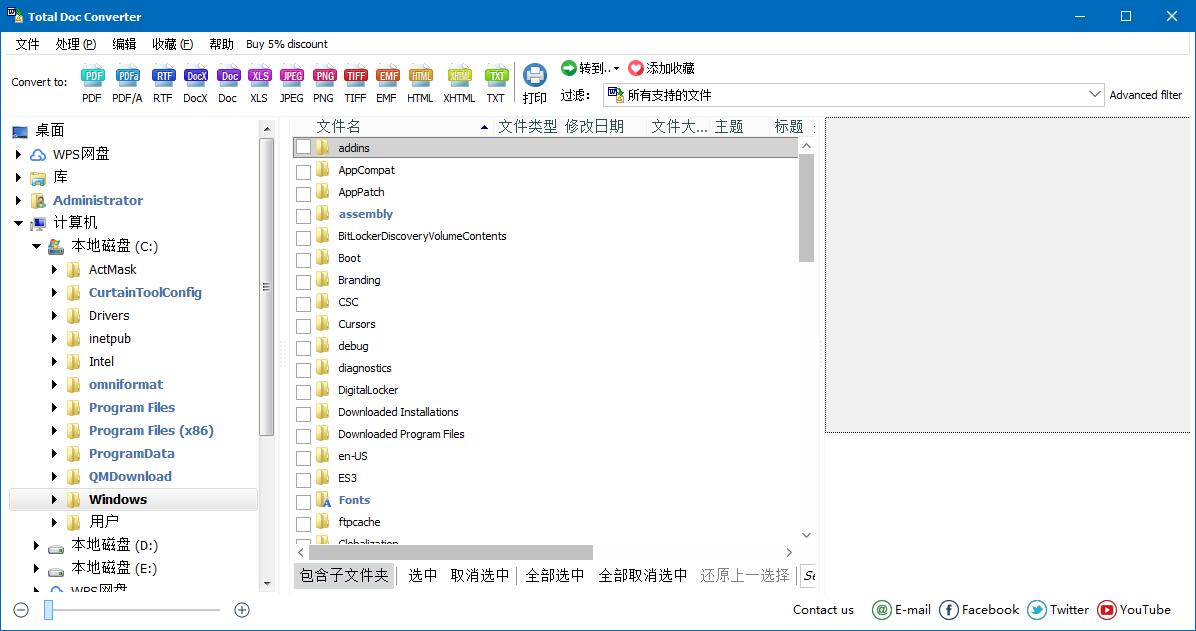
Task: Open the Advanced filter link
Action: tap(1146, 95)
